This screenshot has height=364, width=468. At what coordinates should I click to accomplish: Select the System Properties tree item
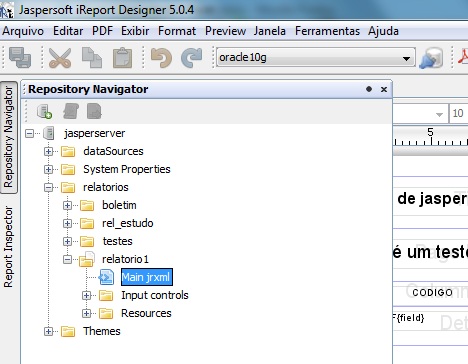(127, 169)
